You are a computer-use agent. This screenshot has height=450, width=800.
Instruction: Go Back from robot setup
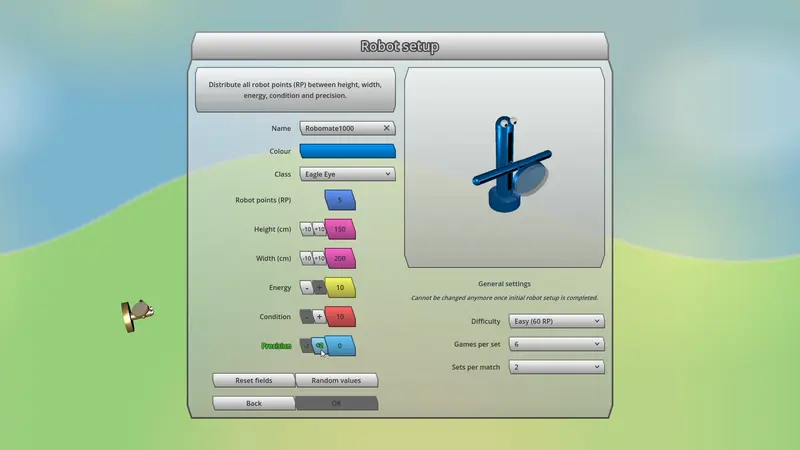click(x=254, y=403)
